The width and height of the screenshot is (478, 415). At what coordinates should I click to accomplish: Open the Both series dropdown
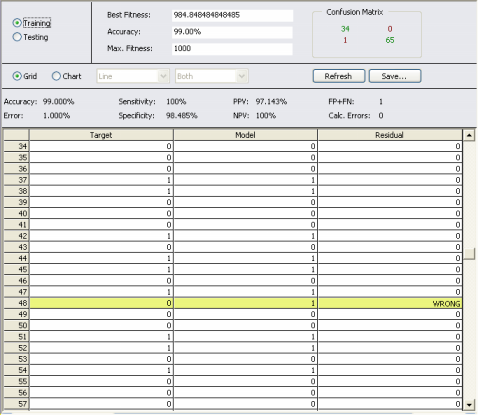click(212, 76)
